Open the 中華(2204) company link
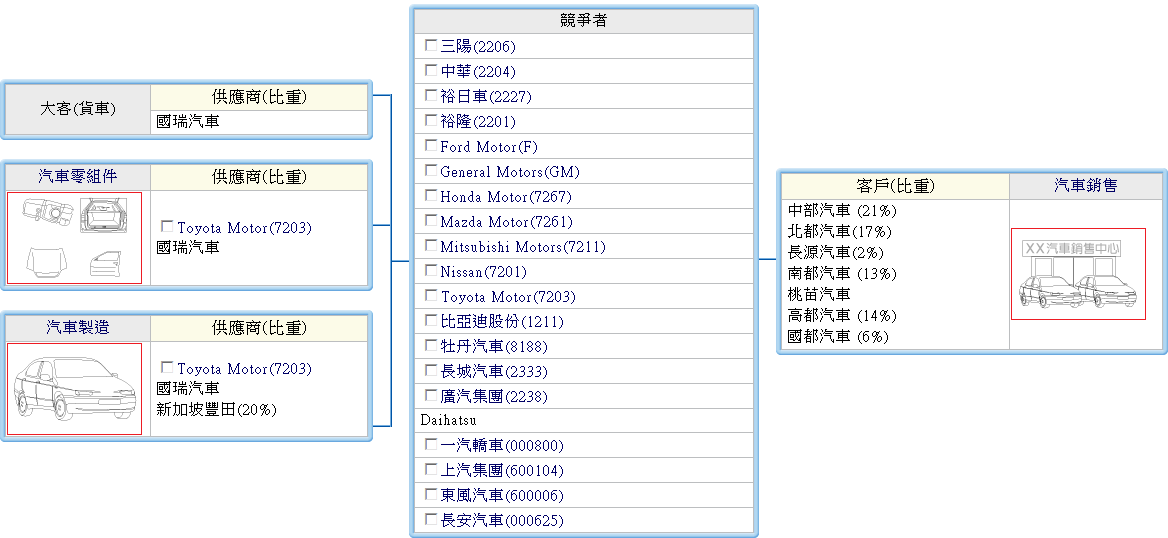 pyautogui.click(x=477, y=72)
